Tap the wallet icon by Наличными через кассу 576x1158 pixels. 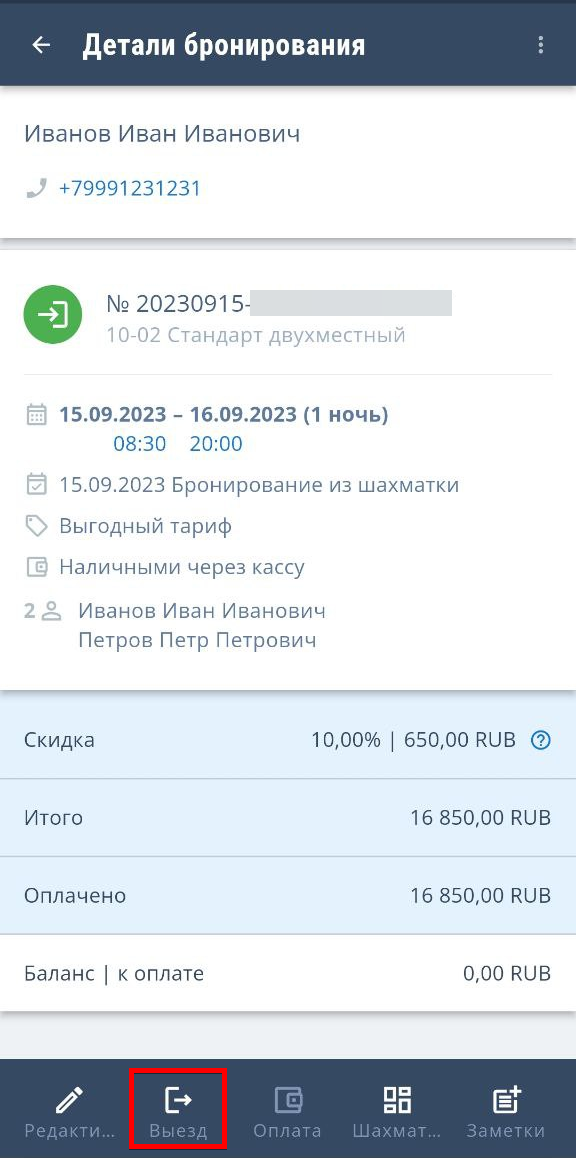click(35, 567)
